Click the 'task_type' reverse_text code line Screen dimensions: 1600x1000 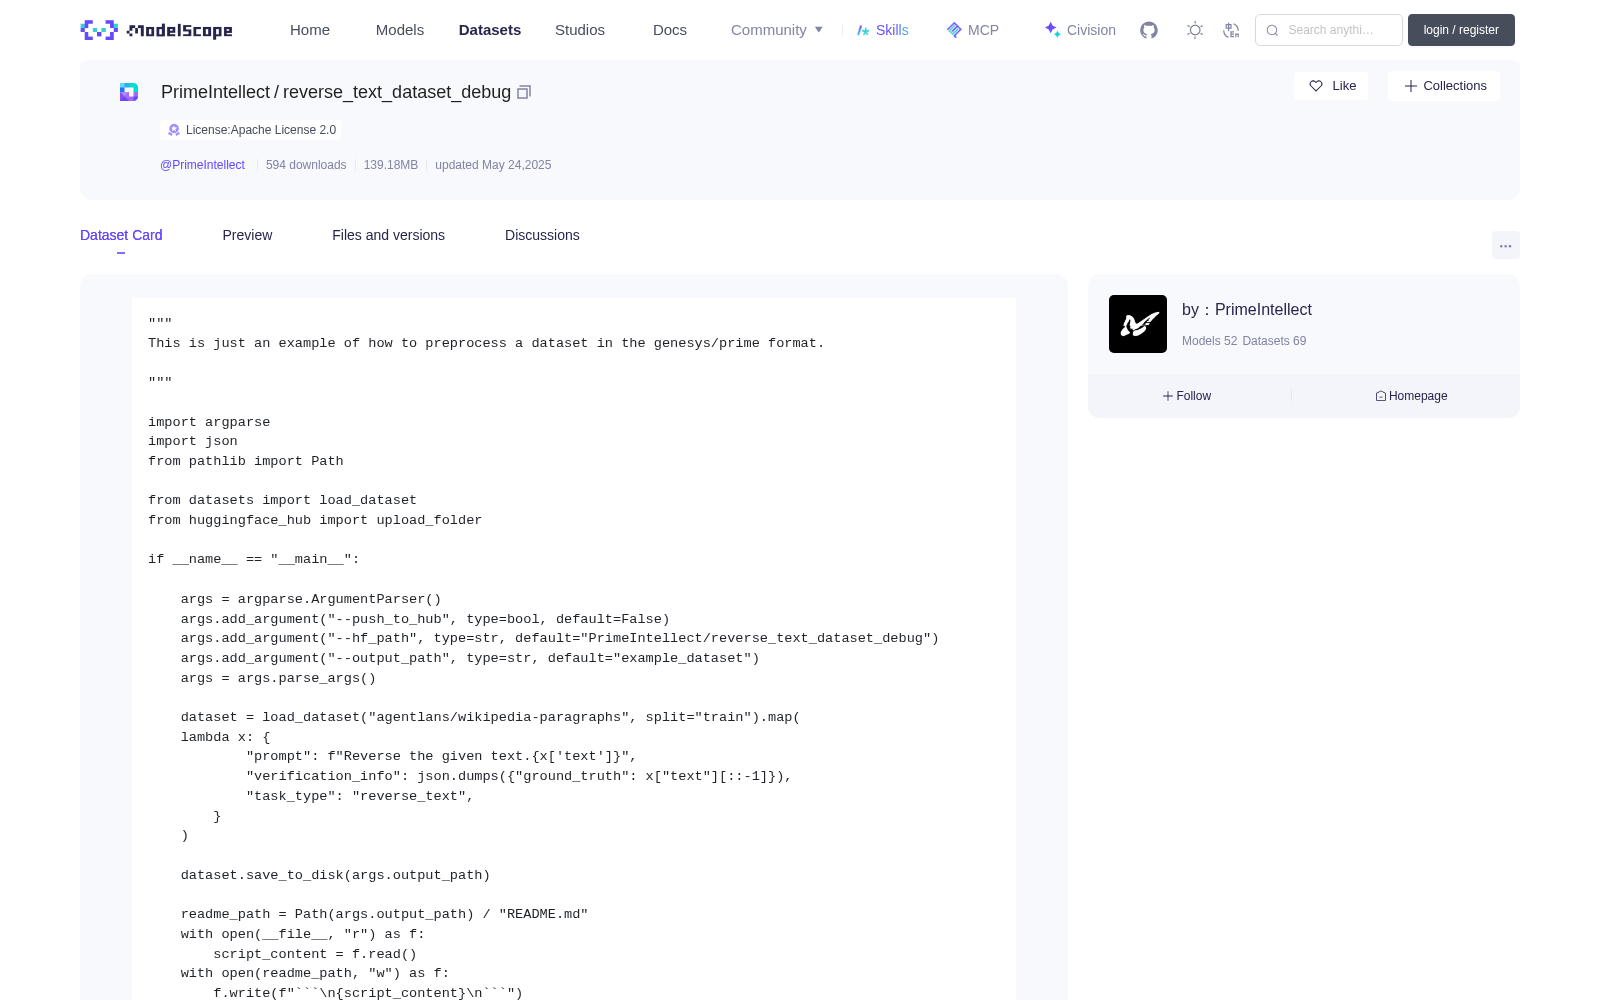tap(360, 796)
